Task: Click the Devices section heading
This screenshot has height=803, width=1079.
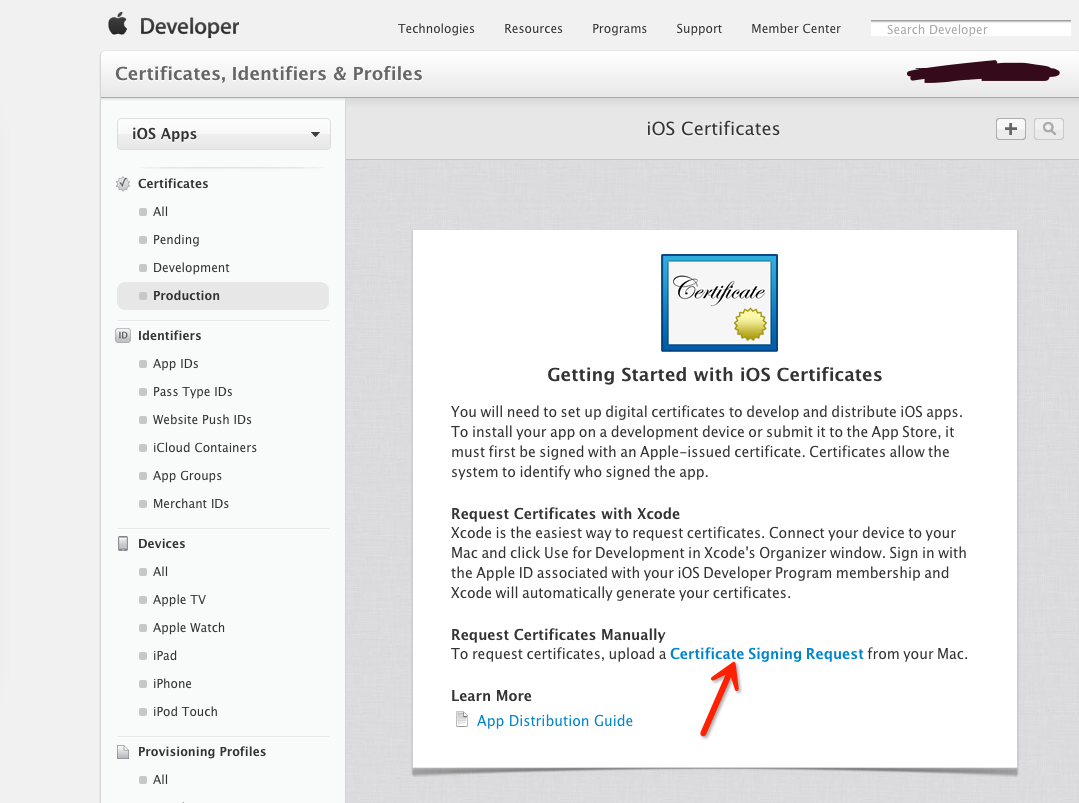Action: point(162,544)
